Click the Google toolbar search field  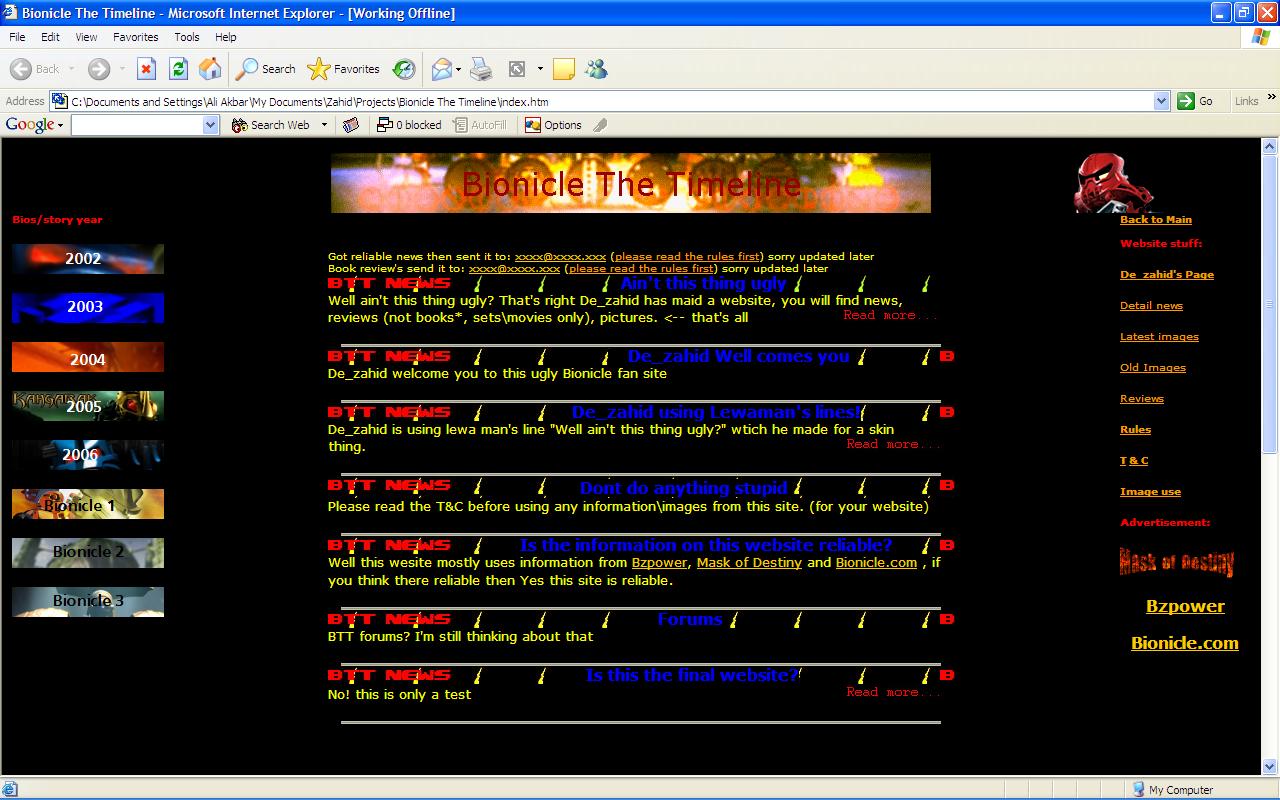point(145,125)
